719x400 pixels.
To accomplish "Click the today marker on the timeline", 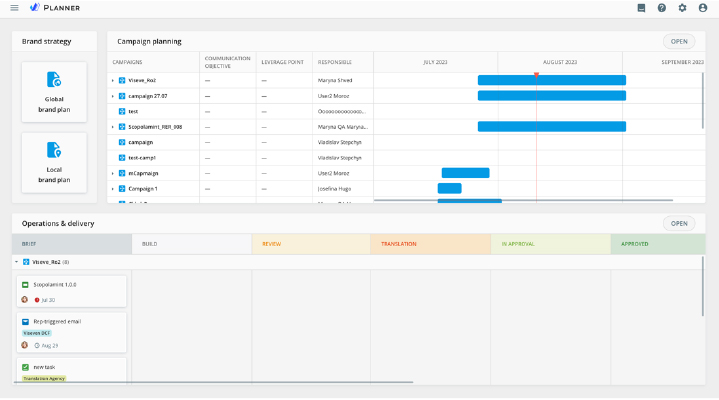I will pos(536,74).
